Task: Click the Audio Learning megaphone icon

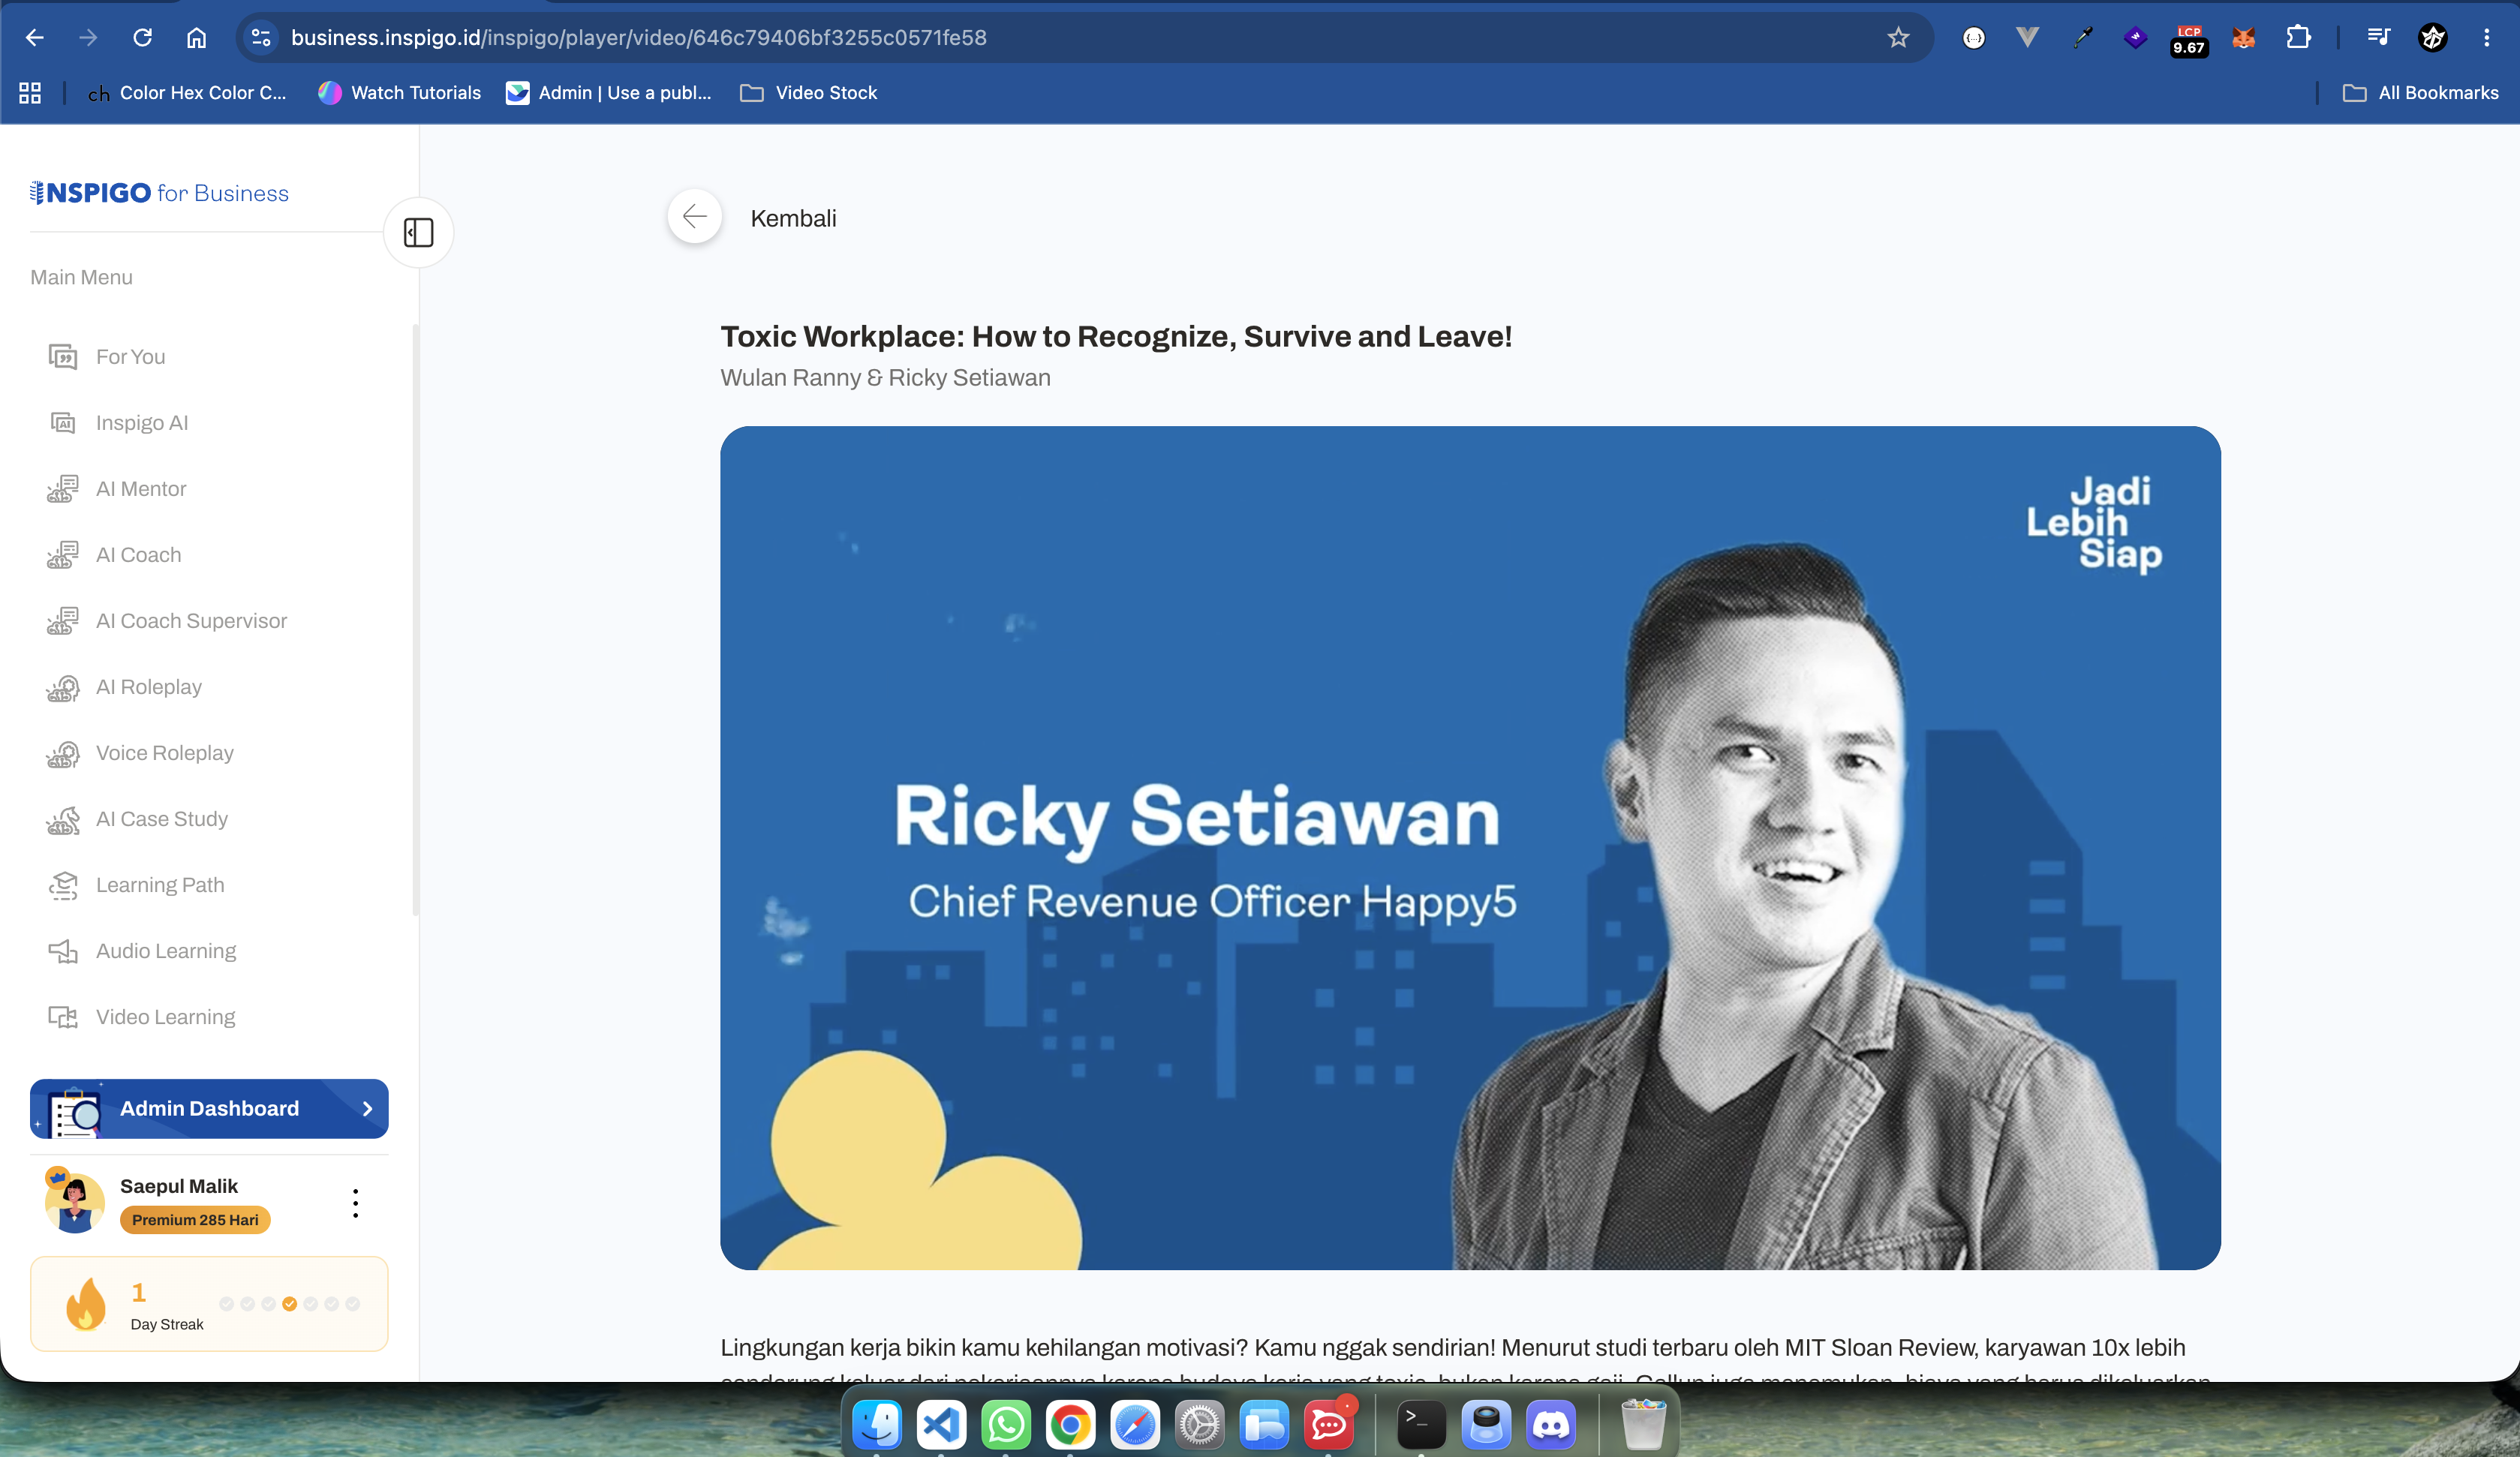Action: click(63, 951)
